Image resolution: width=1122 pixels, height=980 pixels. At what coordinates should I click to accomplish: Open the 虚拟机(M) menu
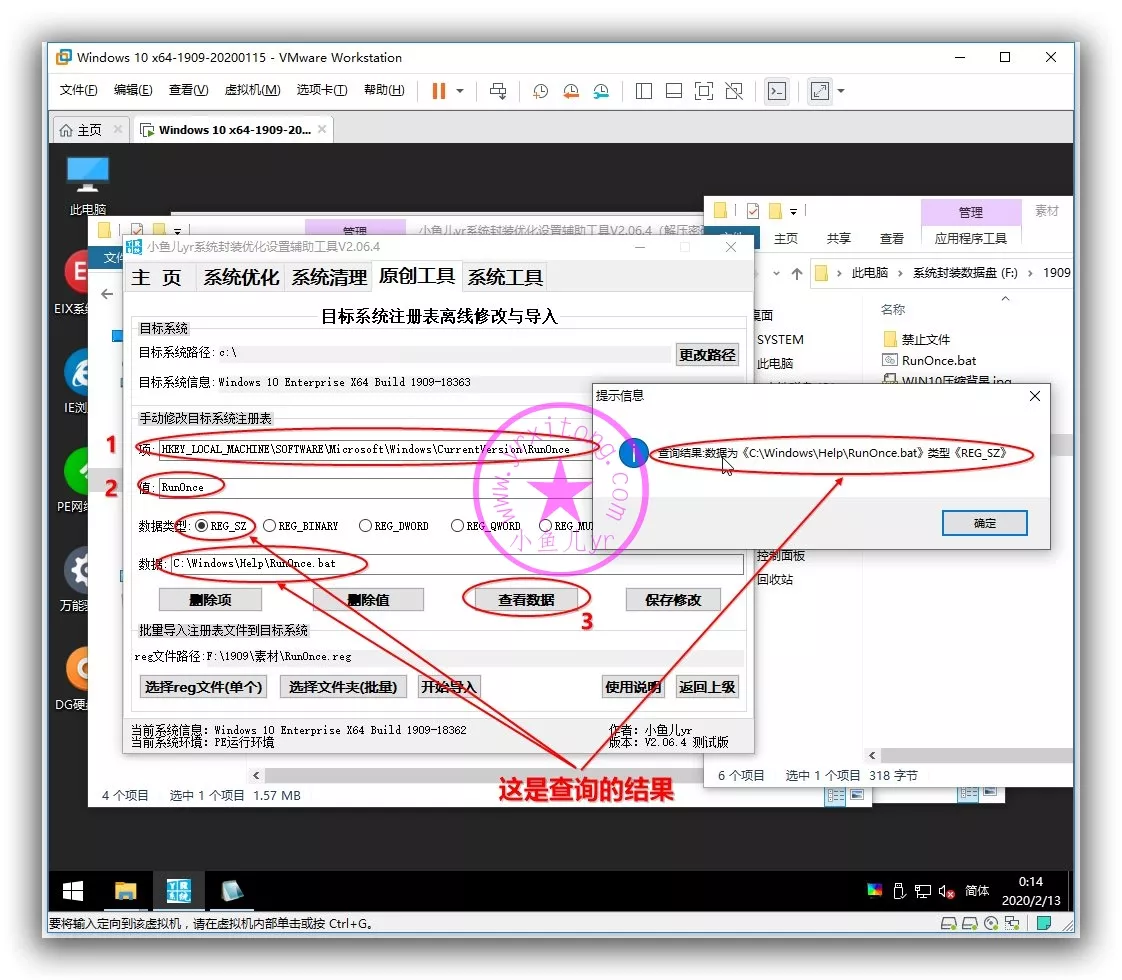pyautogui.click(x=252, y=90)
